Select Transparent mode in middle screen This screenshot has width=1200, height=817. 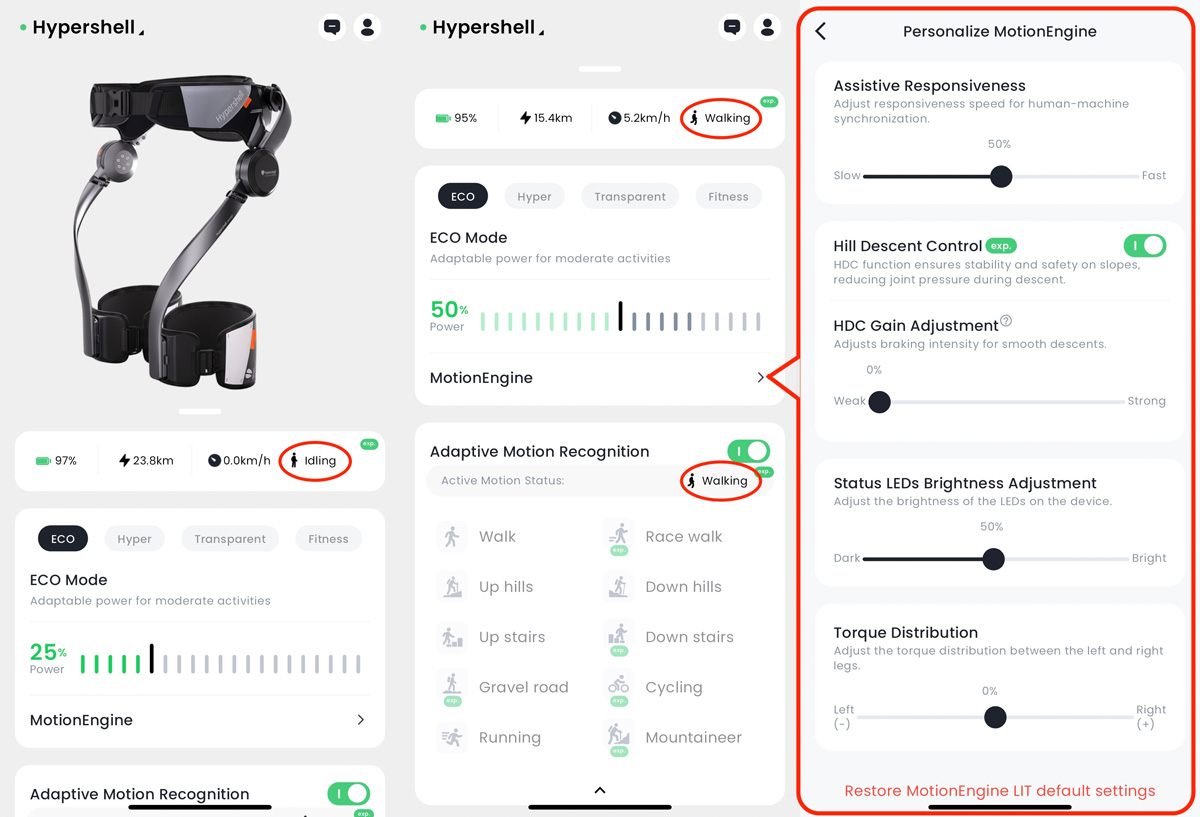[630, 196]
